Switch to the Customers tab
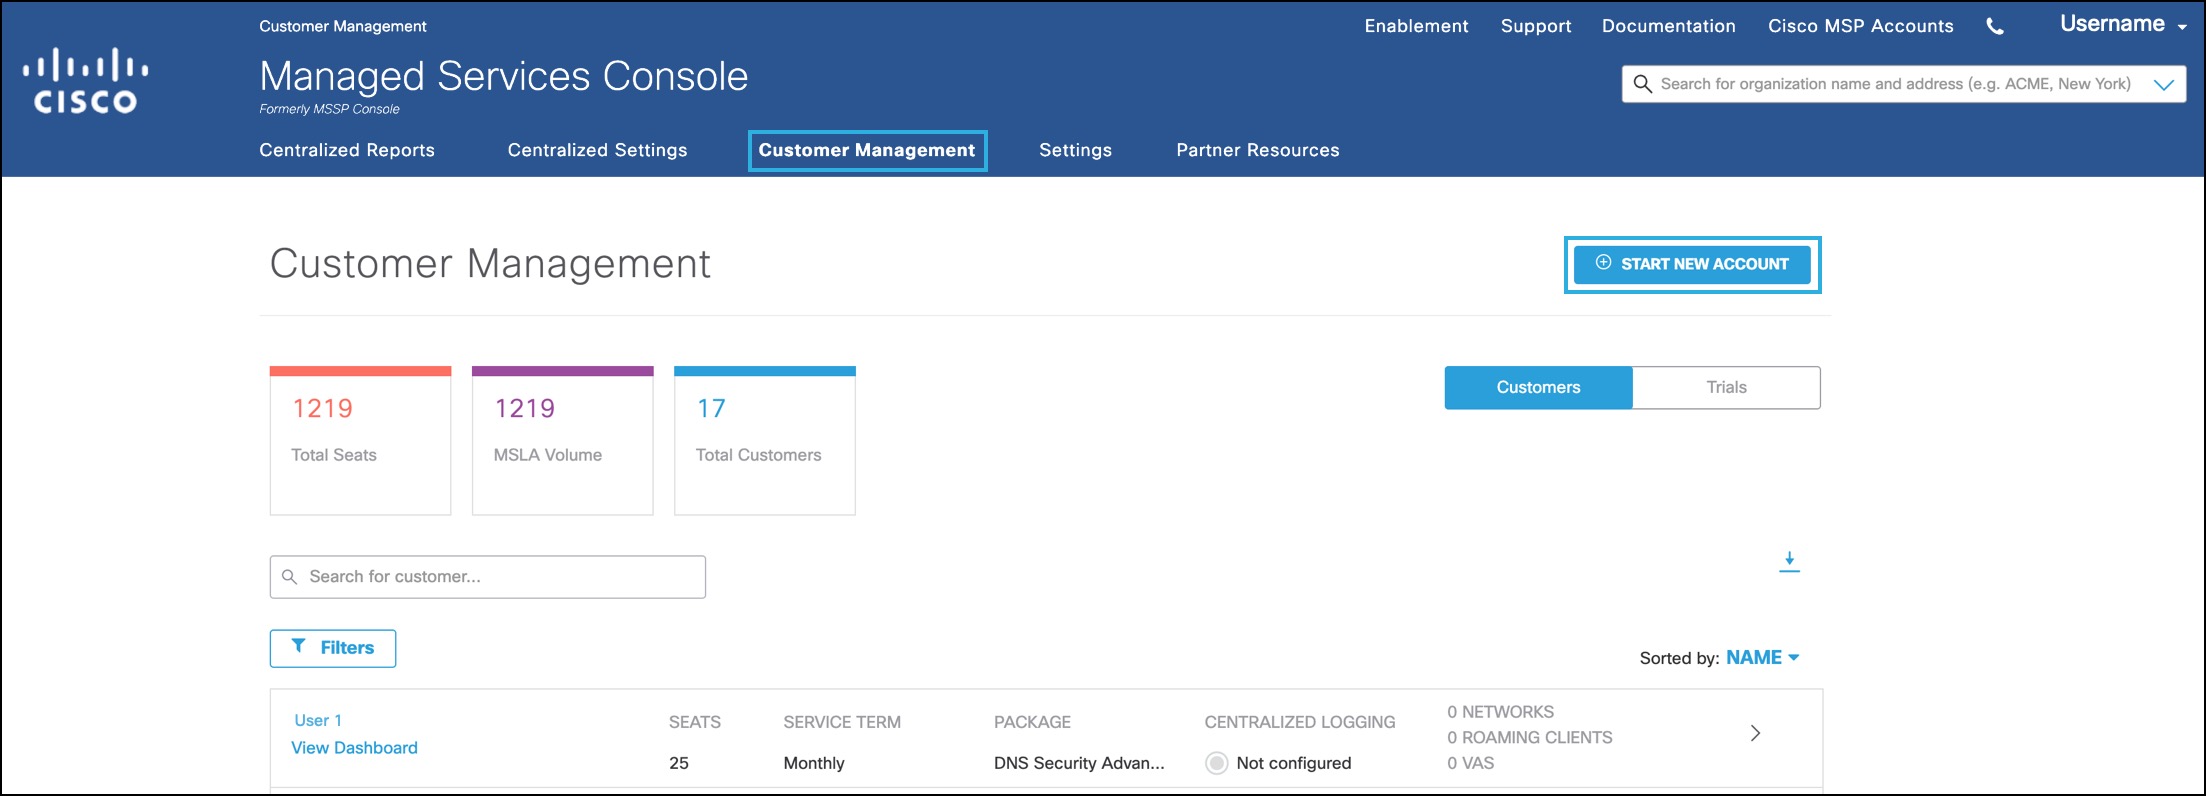 [x=1538, y=387]
